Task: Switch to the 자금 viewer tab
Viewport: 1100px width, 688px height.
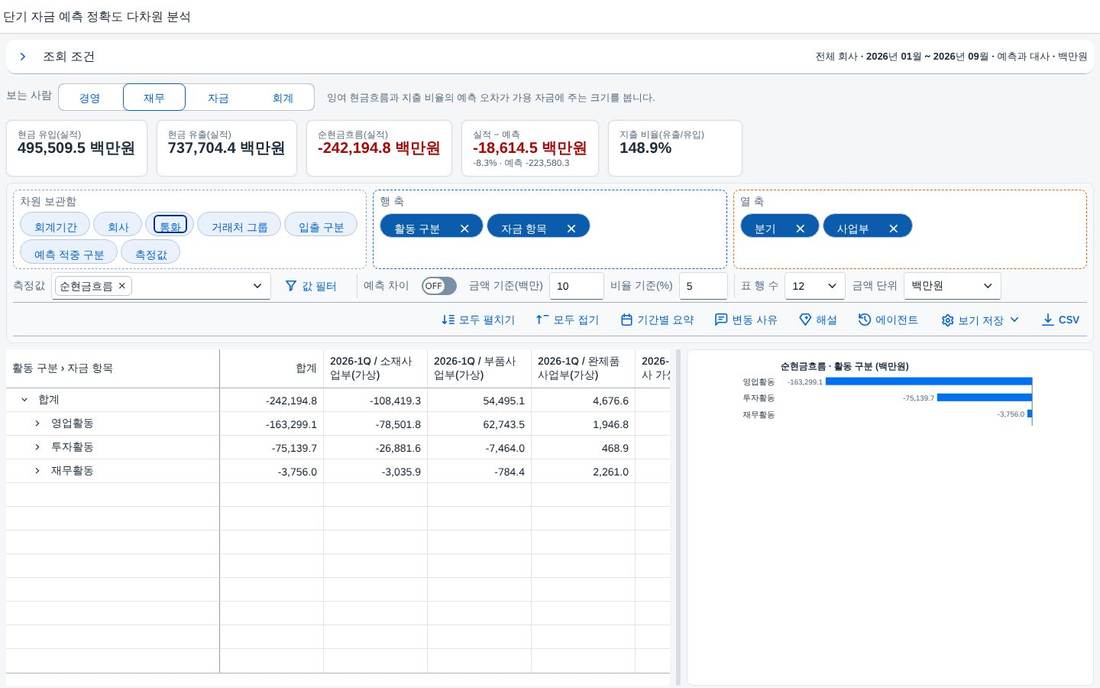Action: (x=218, y=97)
